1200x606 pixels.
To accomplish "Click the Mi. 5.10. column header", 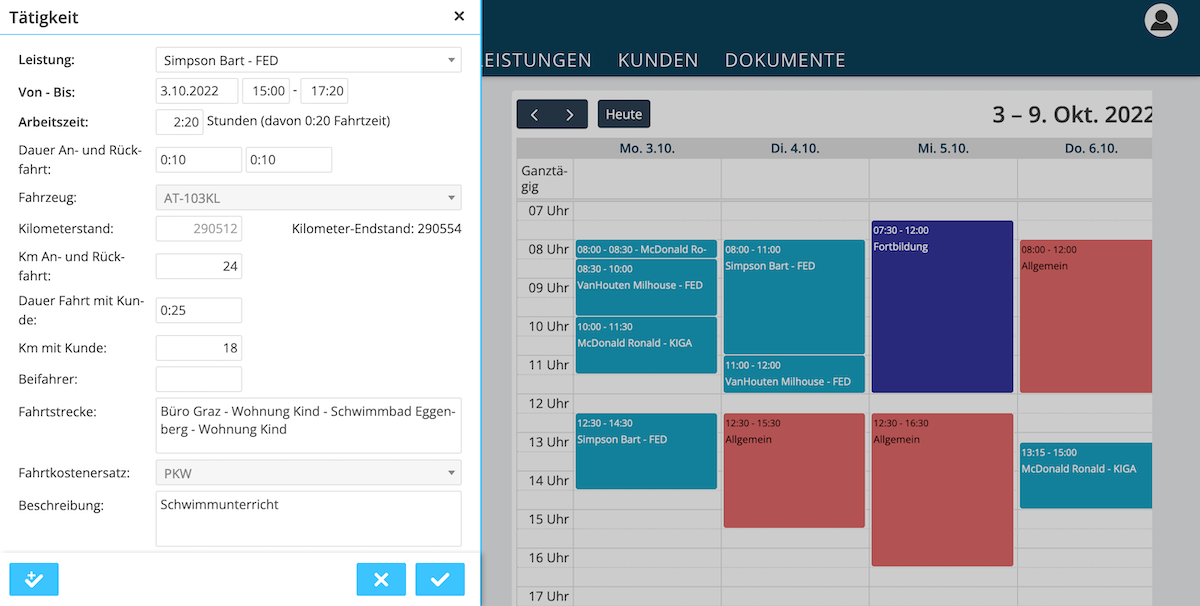I will pos(943,149).
